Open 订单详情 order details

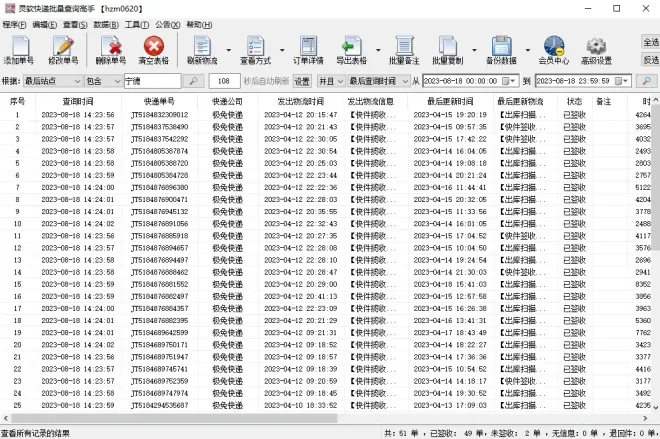[308, 49]
